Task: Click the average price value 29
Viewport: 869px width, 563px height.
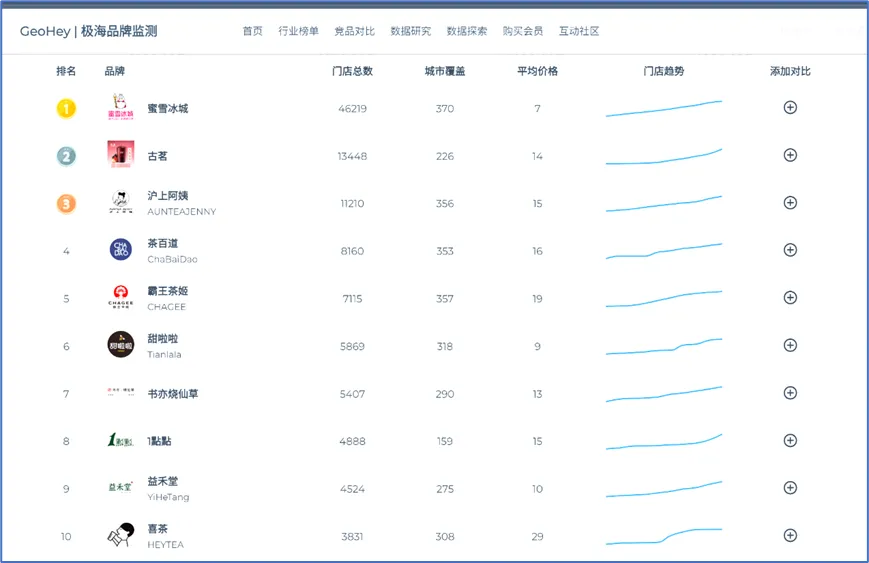Action: click(538, 537)
